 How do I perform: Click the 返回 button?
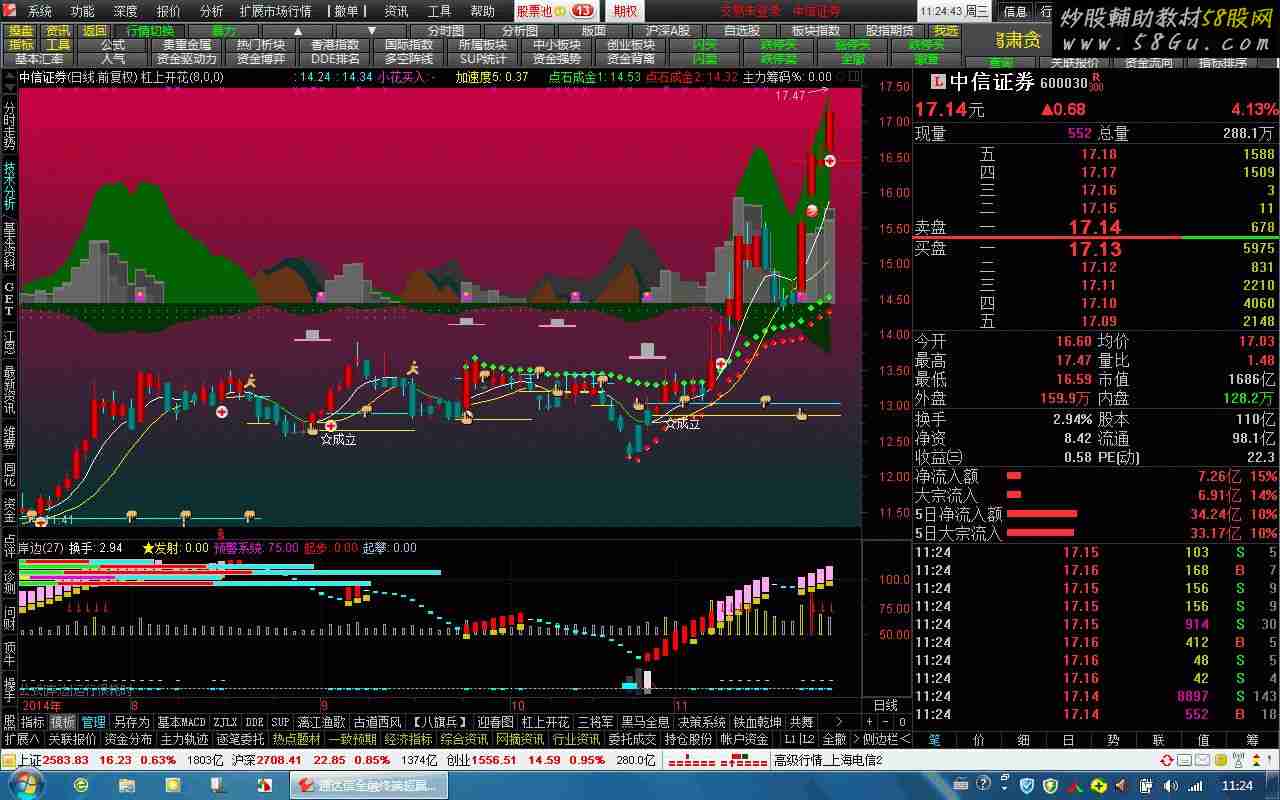click(x=95, y=31)
